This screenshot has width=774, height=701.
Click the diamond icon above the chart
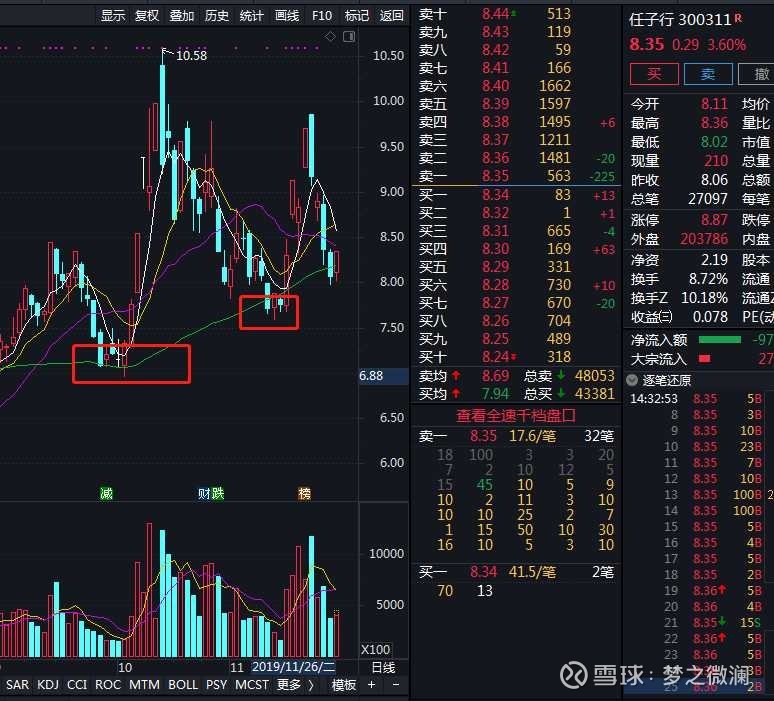(x=331, y=37)
